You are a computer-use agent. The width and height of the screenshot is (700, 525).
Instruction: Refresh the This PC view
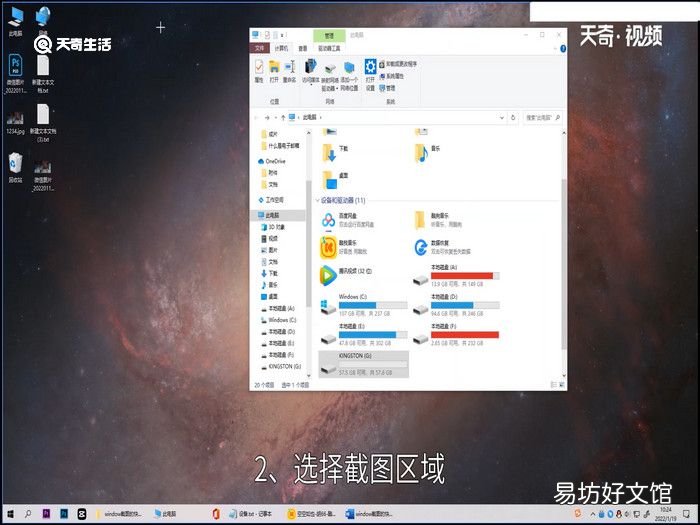[513, 118]
